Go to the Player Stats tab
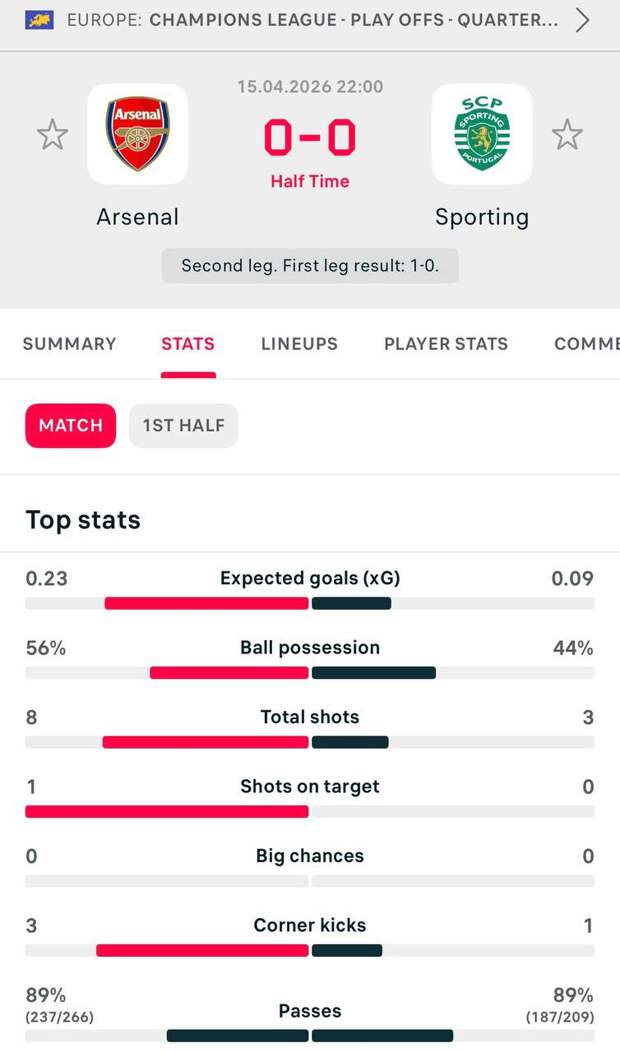The height and width of the screenshot is (1052, 620). 446,344
